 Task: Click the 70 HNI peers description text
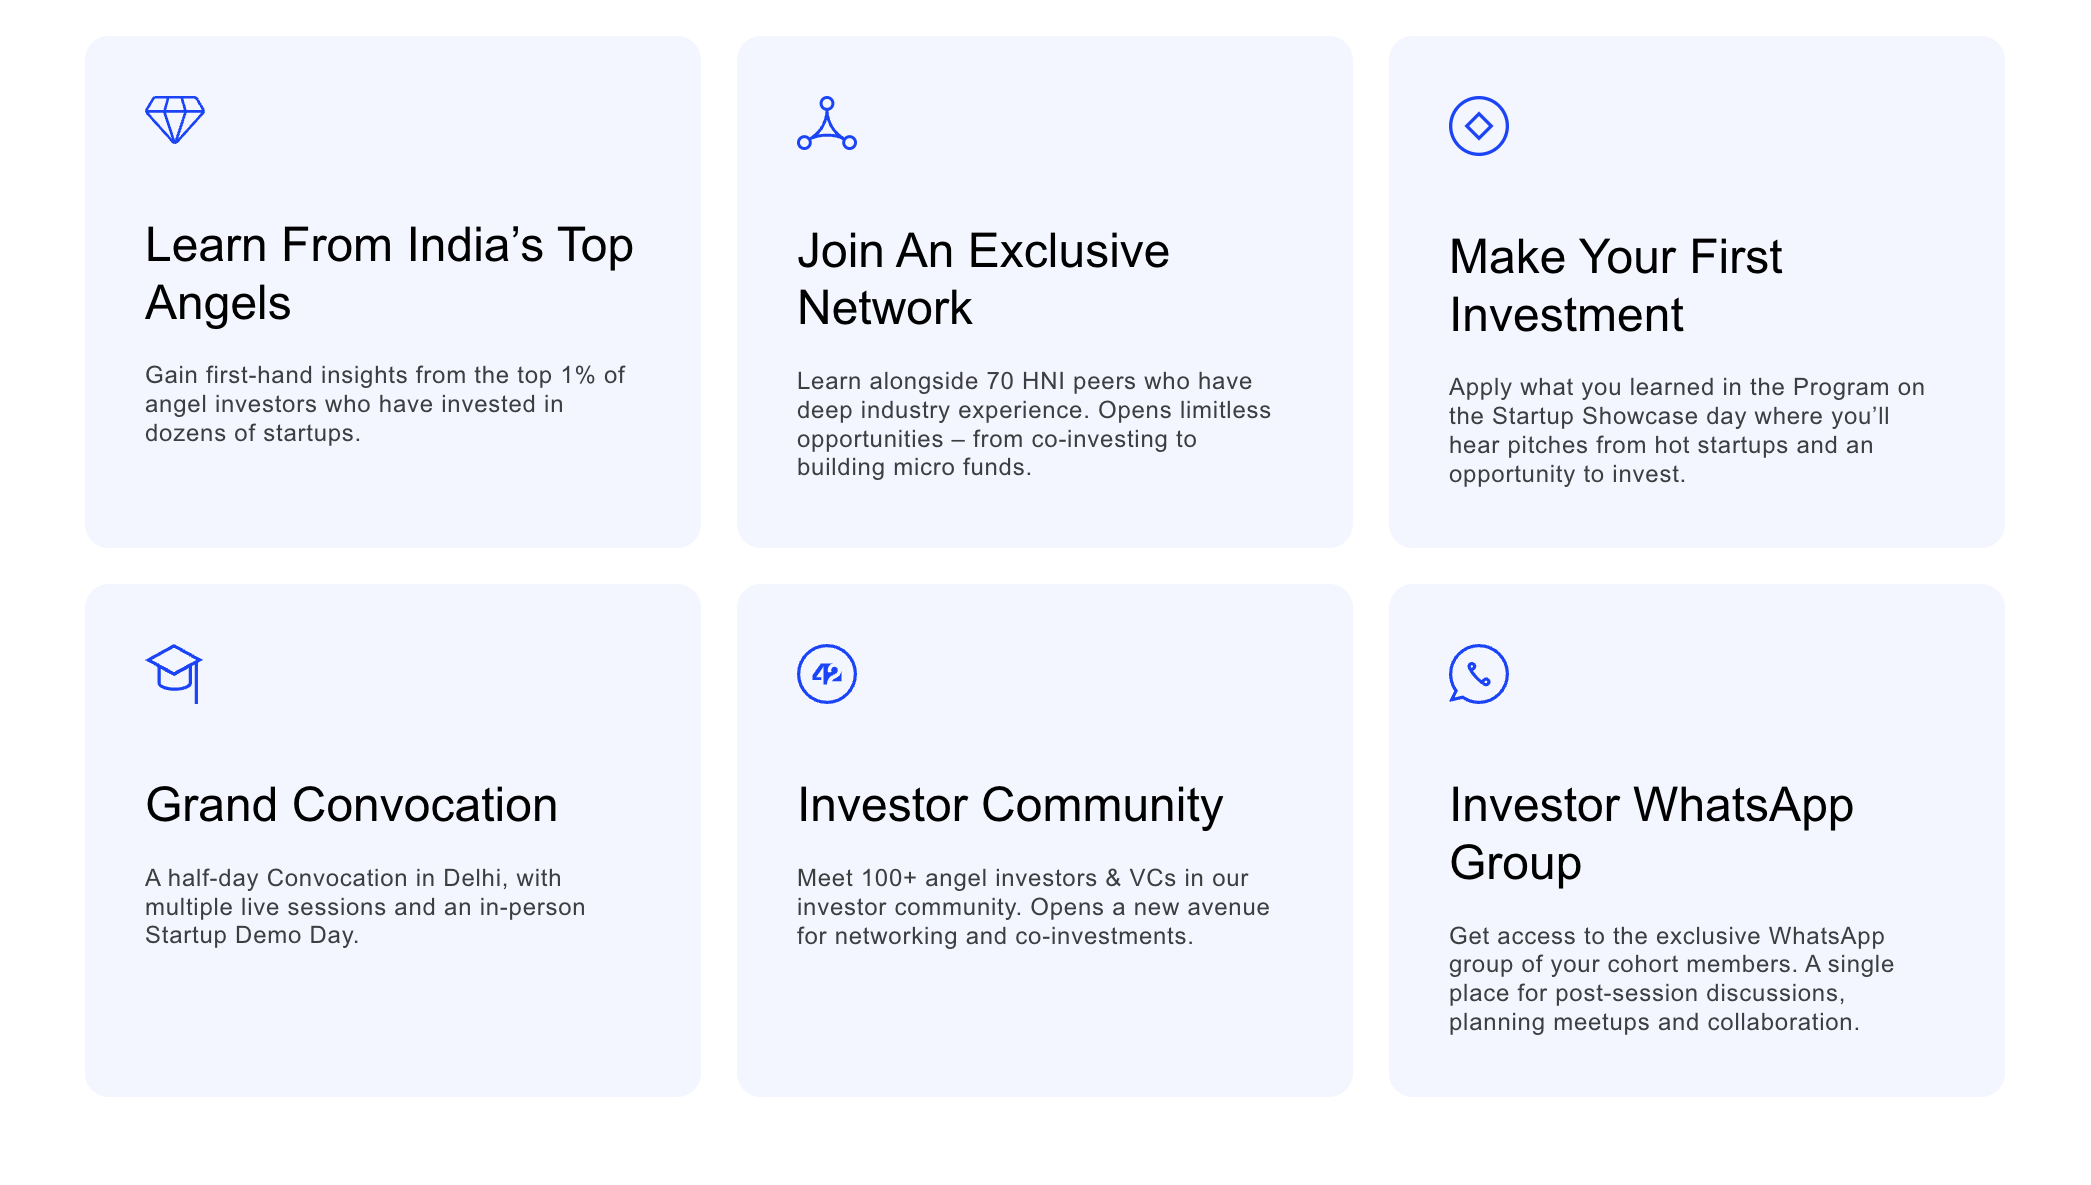pos(1034,424)
